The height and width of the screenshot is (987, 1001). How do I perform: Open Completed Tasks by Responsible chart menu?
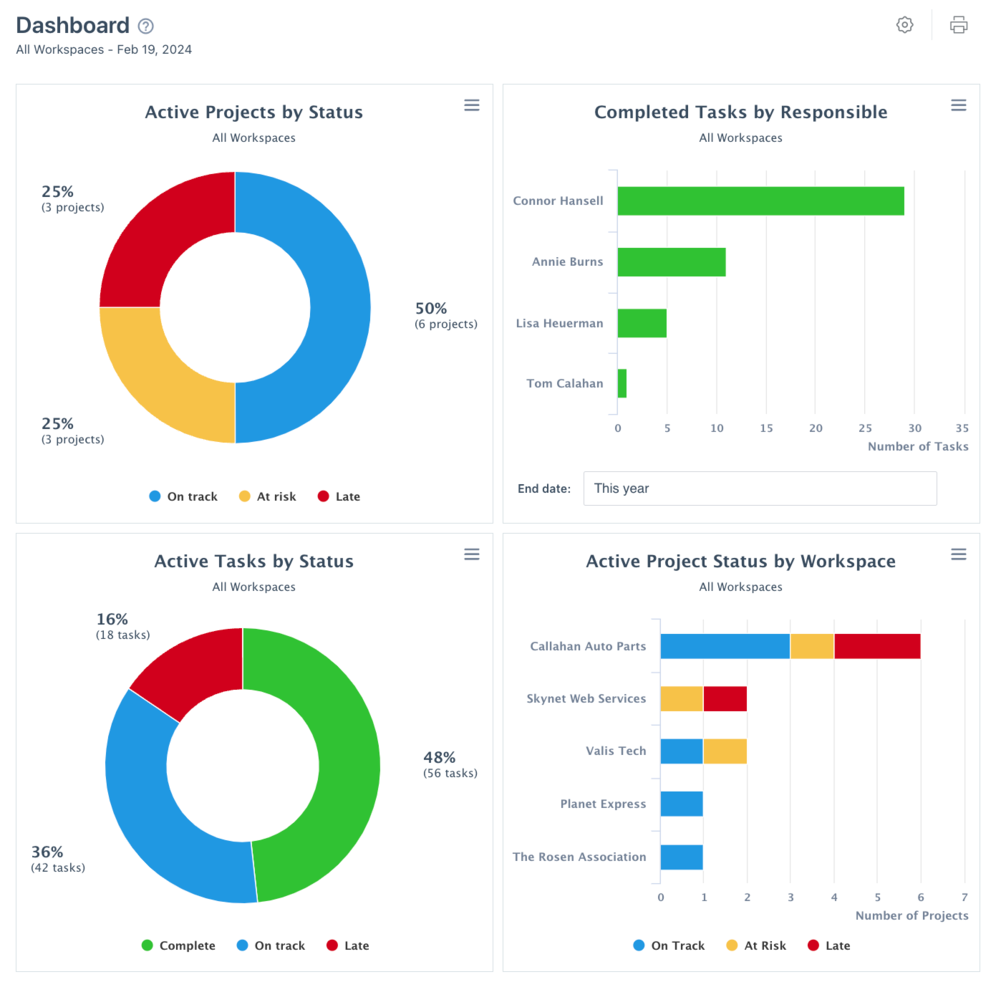(958, 105)
